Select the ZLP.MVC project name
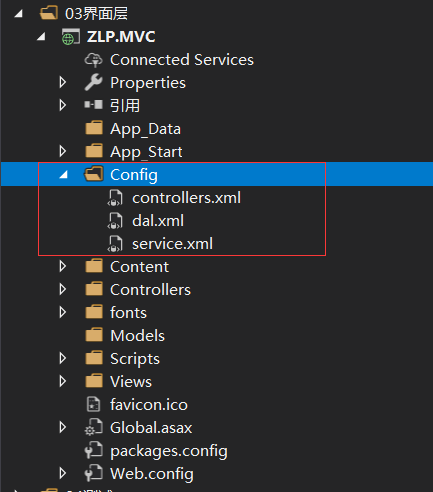Viewport: 433px width, 492px height. tap(121, 37)
